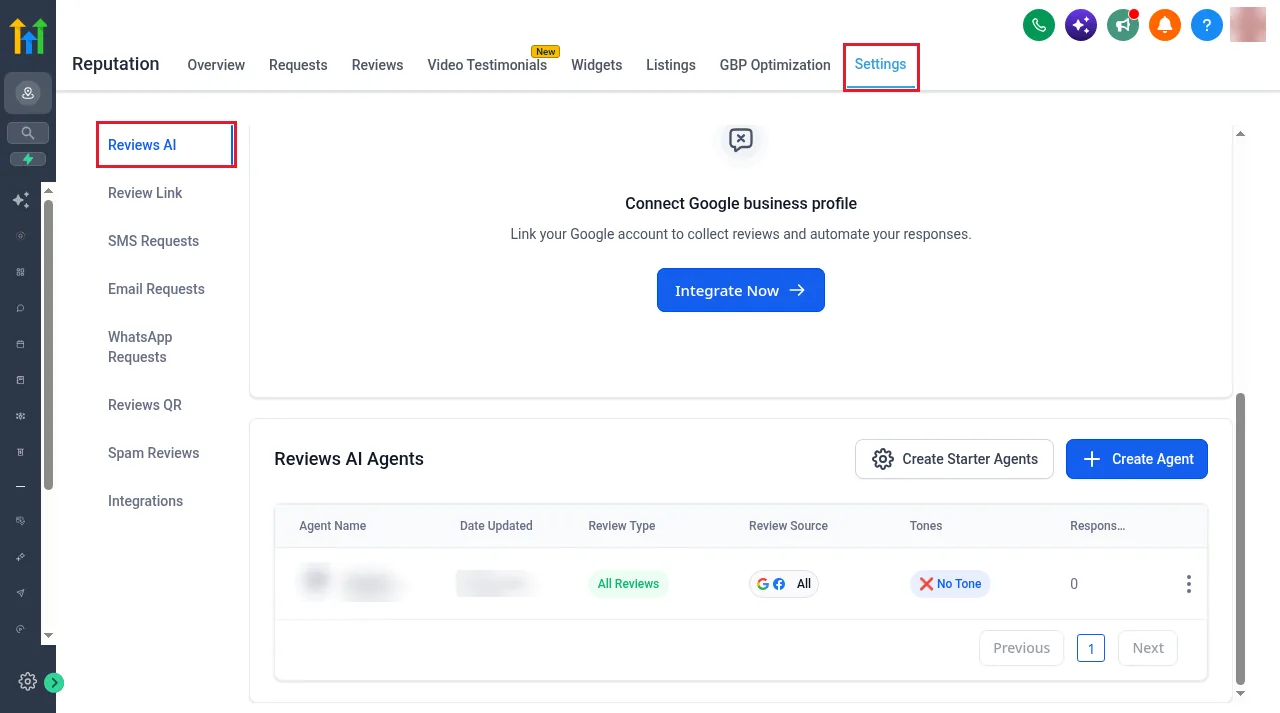The height and width of the screenshot is (713, 1280).
Task: Select Reviews AI in settings menu
Action: [165, 145]
